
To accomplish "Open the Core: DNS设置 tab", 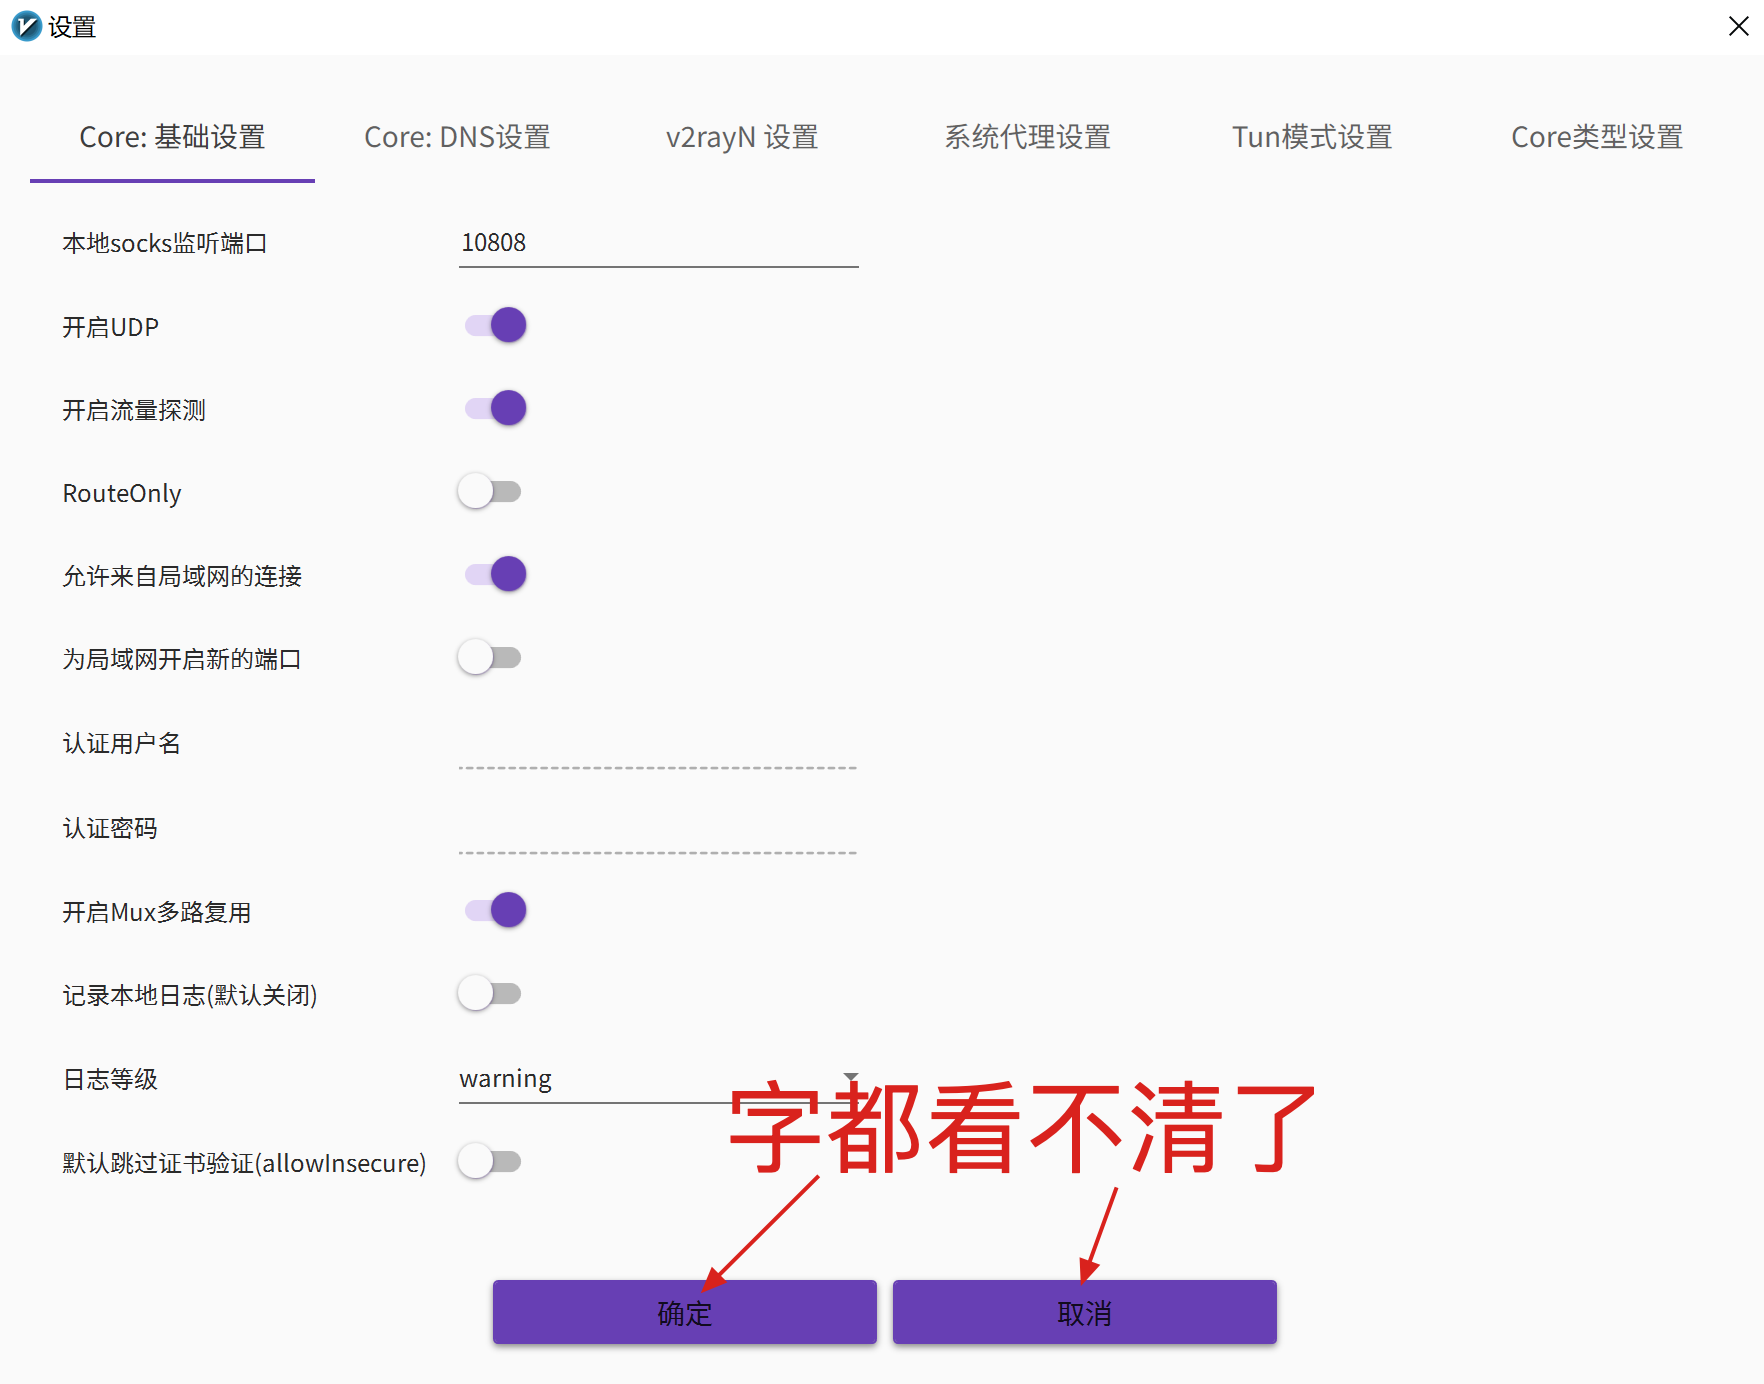I will pyautogui.click(x=457, y=137).
